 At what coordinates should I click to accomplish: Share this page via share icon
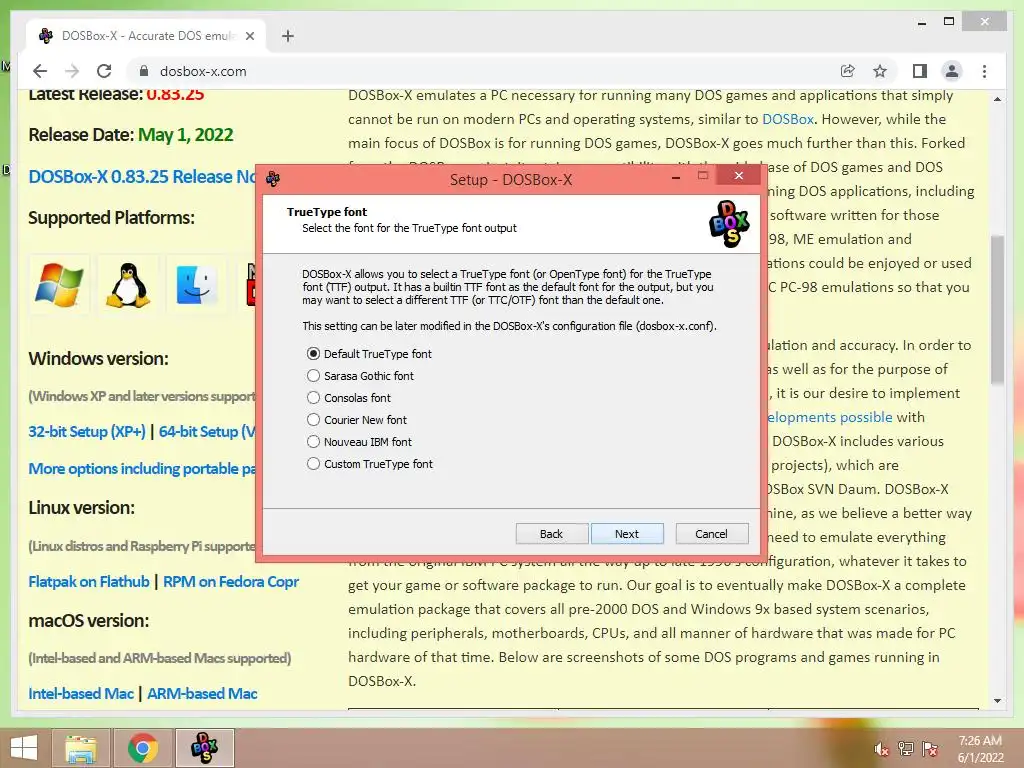pos(848,71)
